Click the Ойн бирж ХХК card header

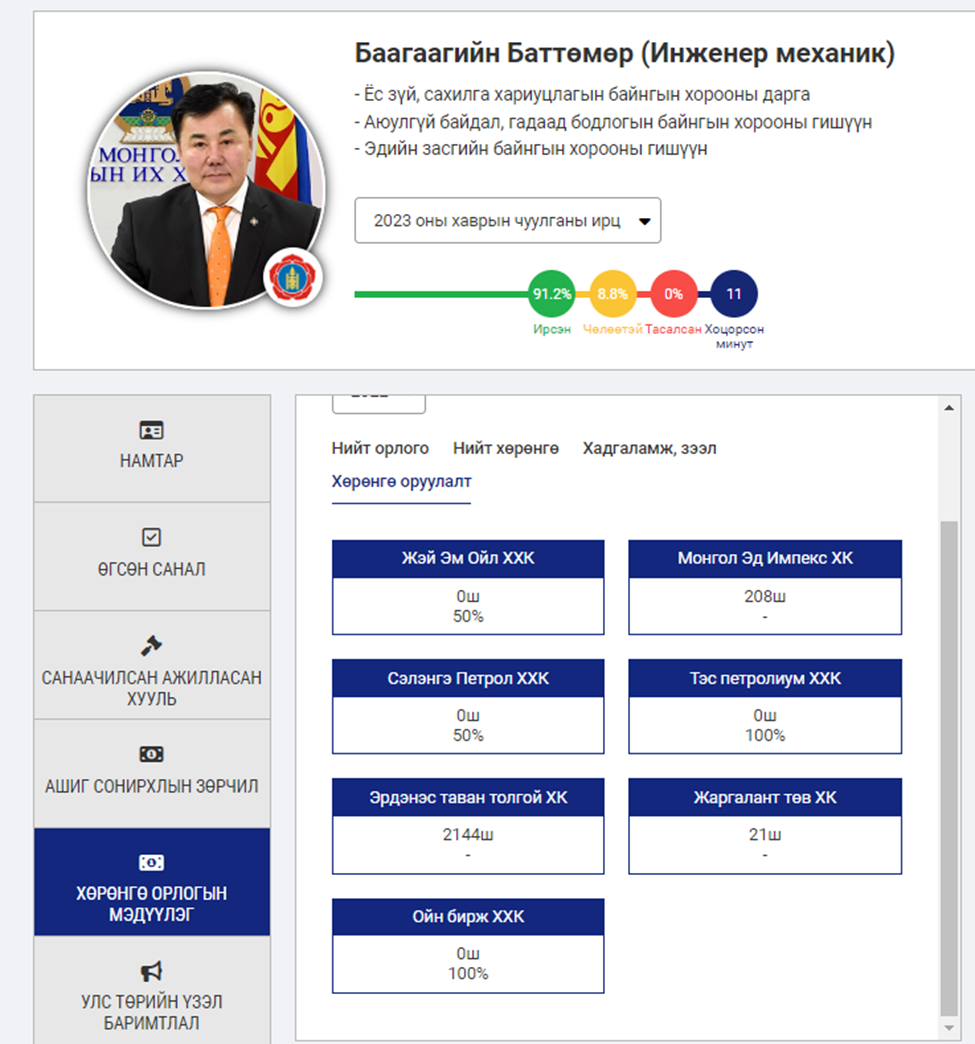[x=468, y=917]
